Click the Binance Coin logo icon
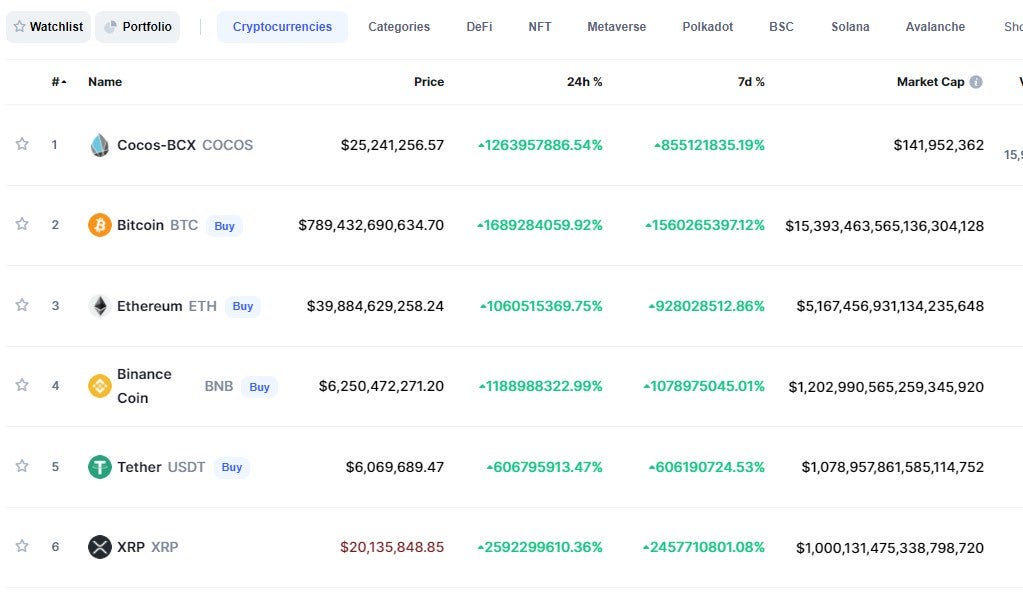 click(100, 386)
